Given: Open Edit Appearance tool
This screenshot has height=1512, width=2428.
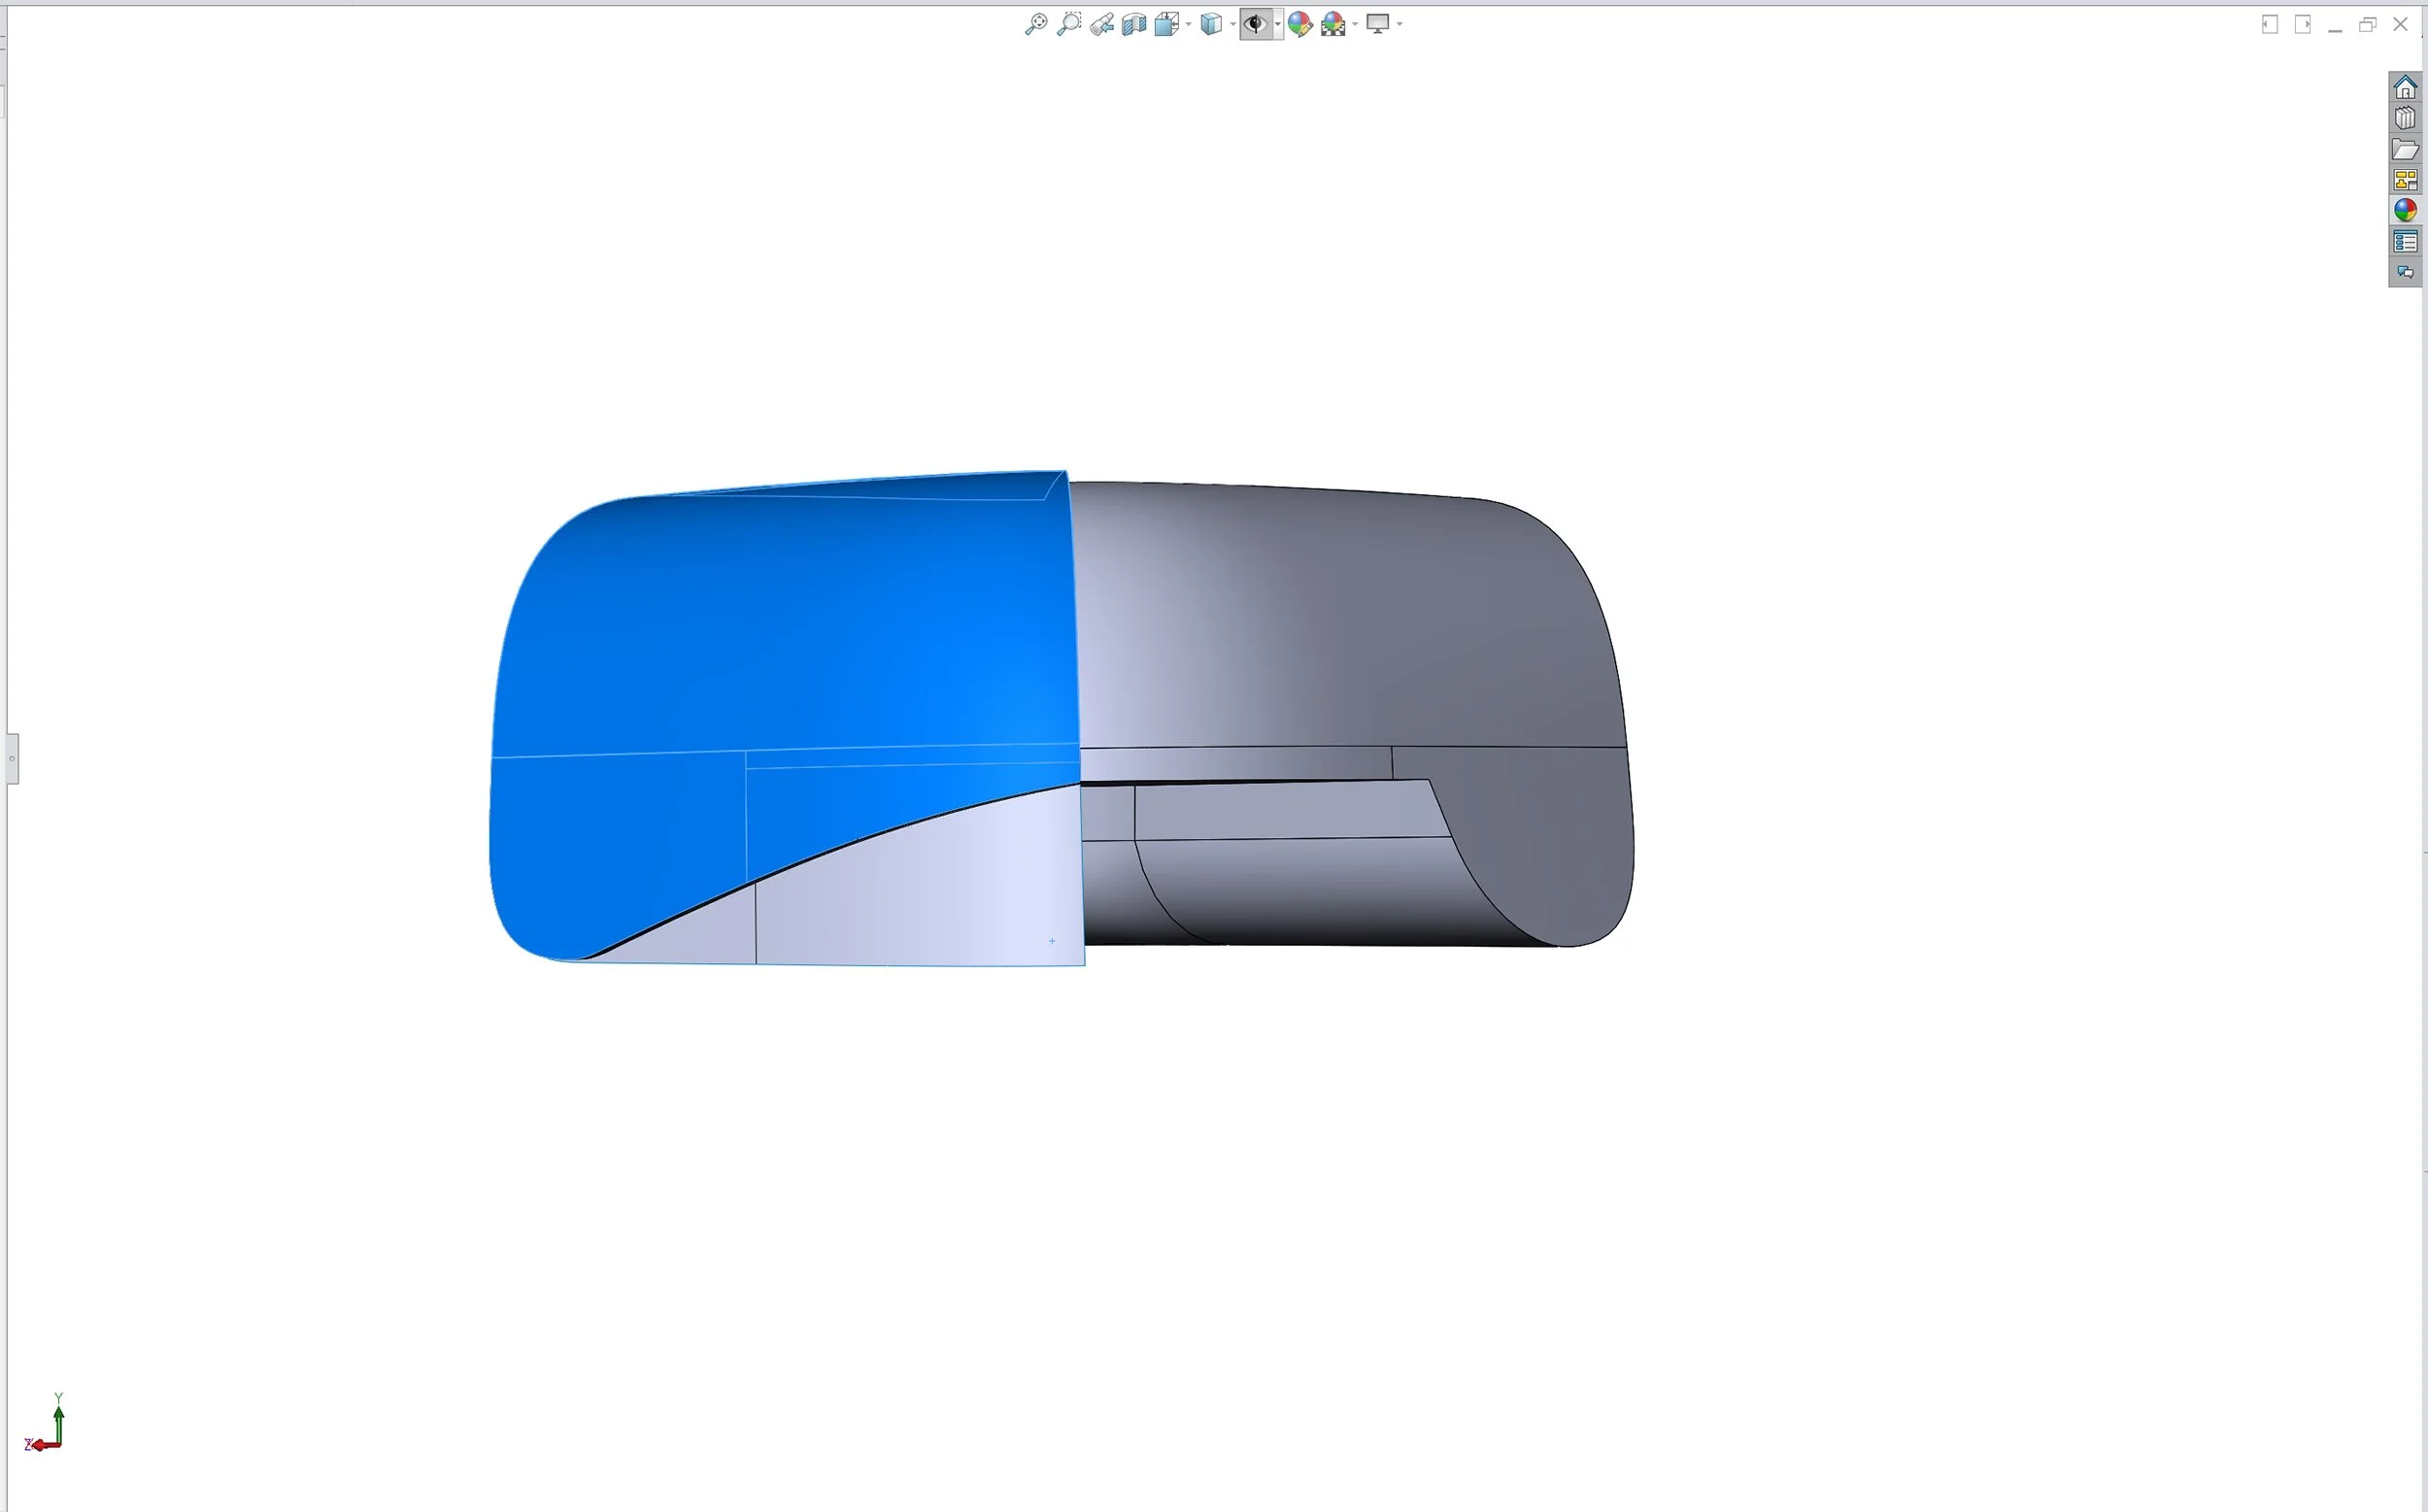Looking at the screenshot, I should (1300, 24).
